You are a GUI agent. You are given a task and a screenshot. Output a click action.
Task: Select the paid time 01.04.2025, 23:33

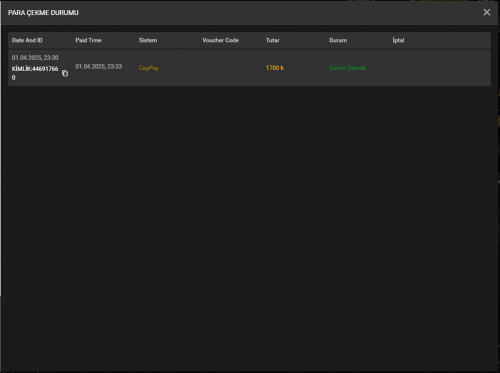[99, 67]
